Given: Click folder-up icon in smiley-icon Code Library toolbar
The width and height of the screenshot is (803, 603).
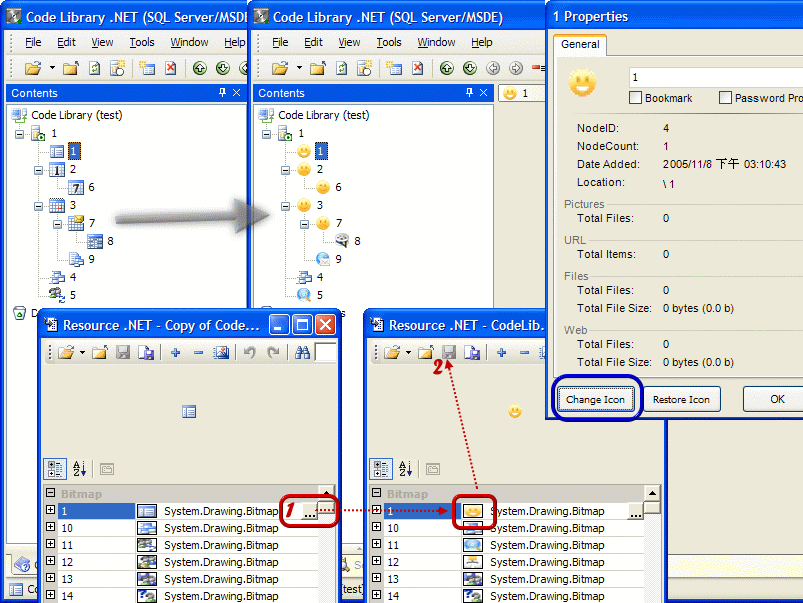Looking at the screenshot, I should [318, 68].
